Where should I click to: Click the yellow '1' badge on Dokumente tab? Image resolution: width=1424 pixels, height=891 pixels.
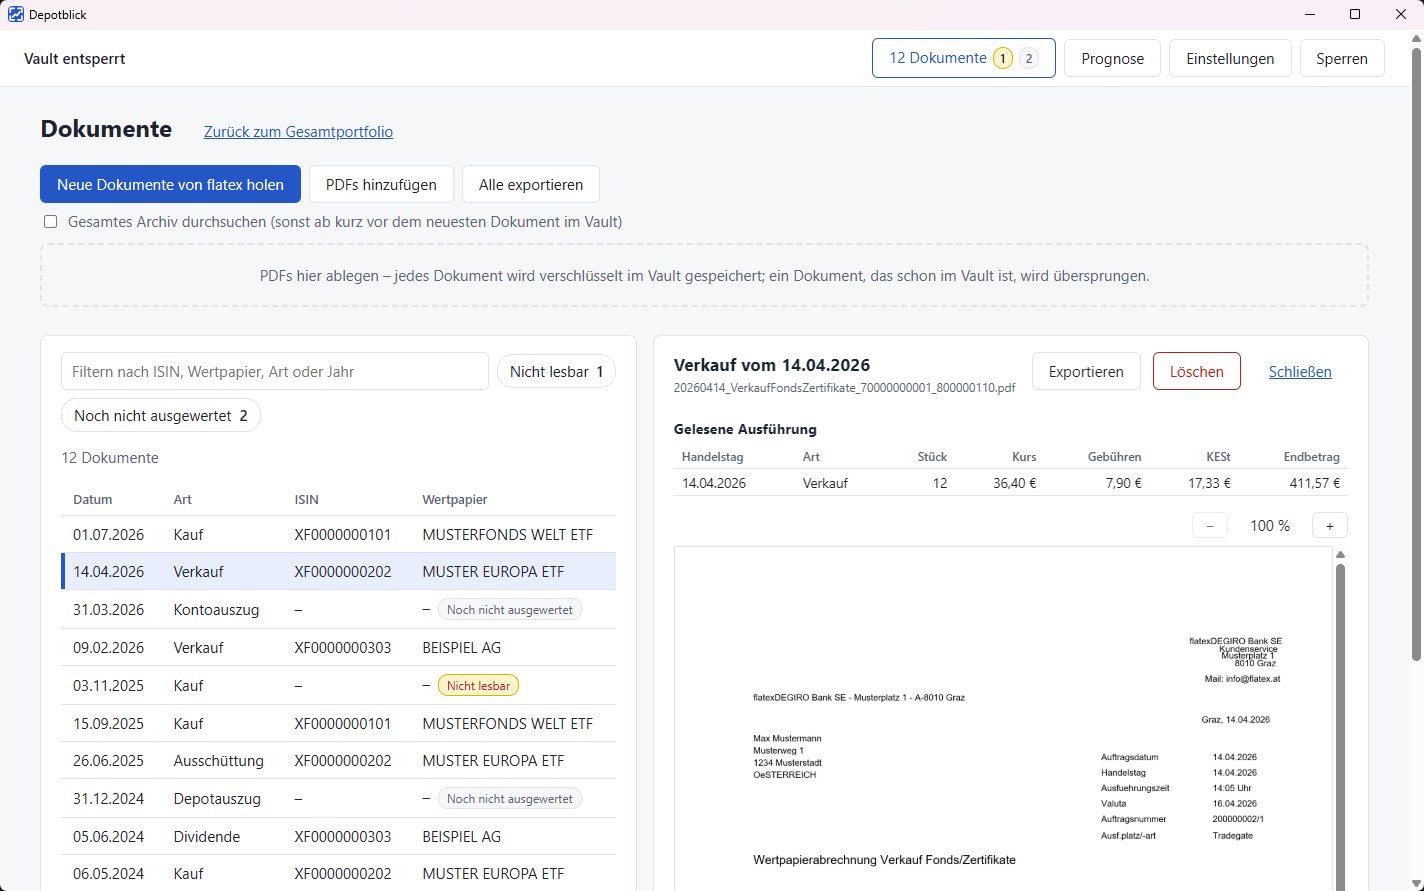click(x=1003, y=59)
